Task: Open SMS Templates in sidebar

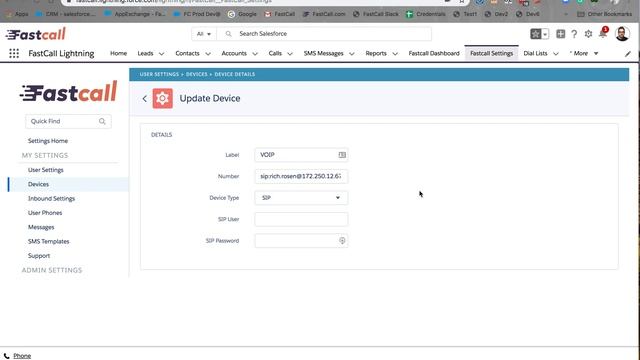Action: 49,241
